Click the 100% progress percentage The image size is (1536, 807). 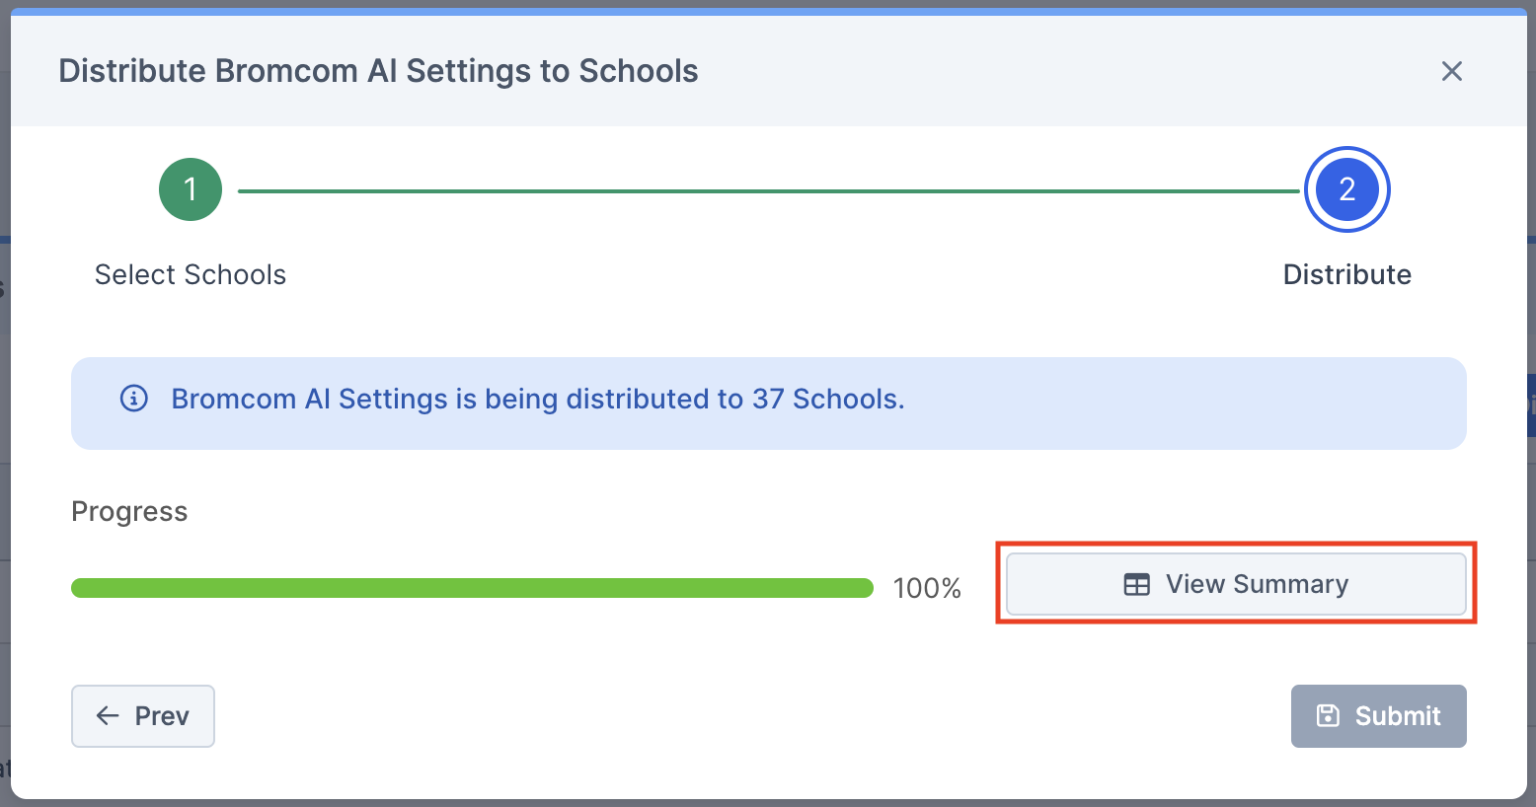[927, 588]
